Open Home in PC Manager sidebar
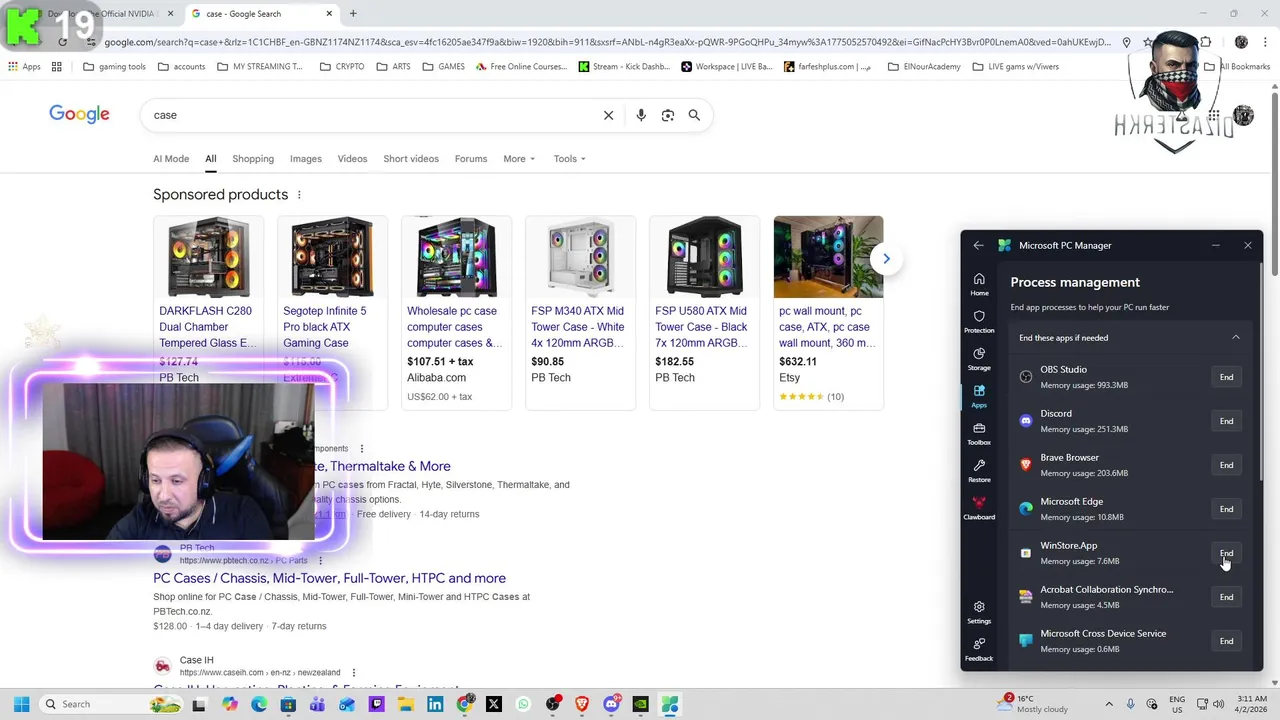The width and height of the screenshot is (1280, 720). pos(979,284)
